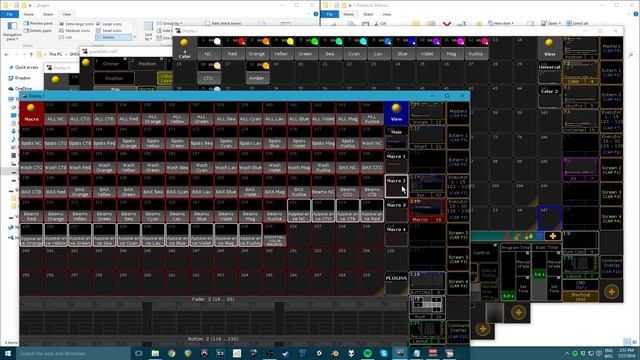Open the Masters view button in Display 1
640x360 pixels.
coord(458,113)
